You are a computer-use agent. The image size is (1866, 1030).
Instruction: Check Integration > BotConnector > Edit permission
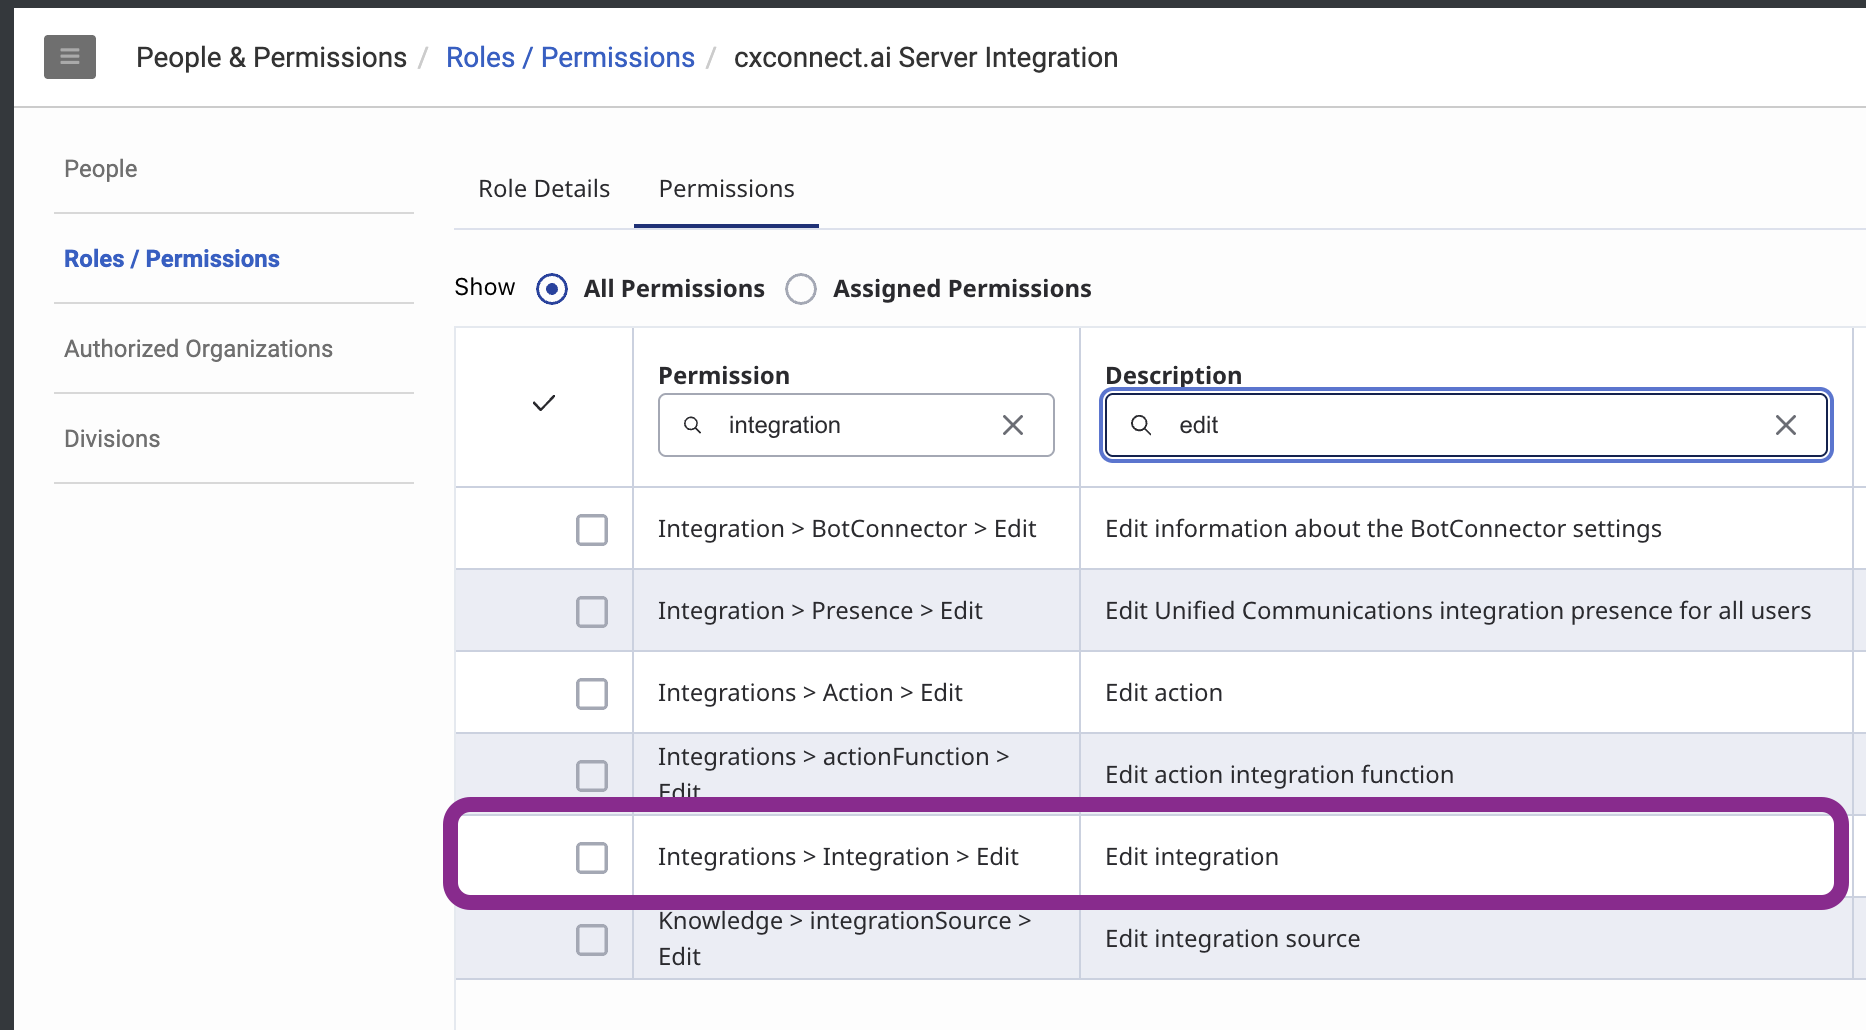[x=592, y=529]
